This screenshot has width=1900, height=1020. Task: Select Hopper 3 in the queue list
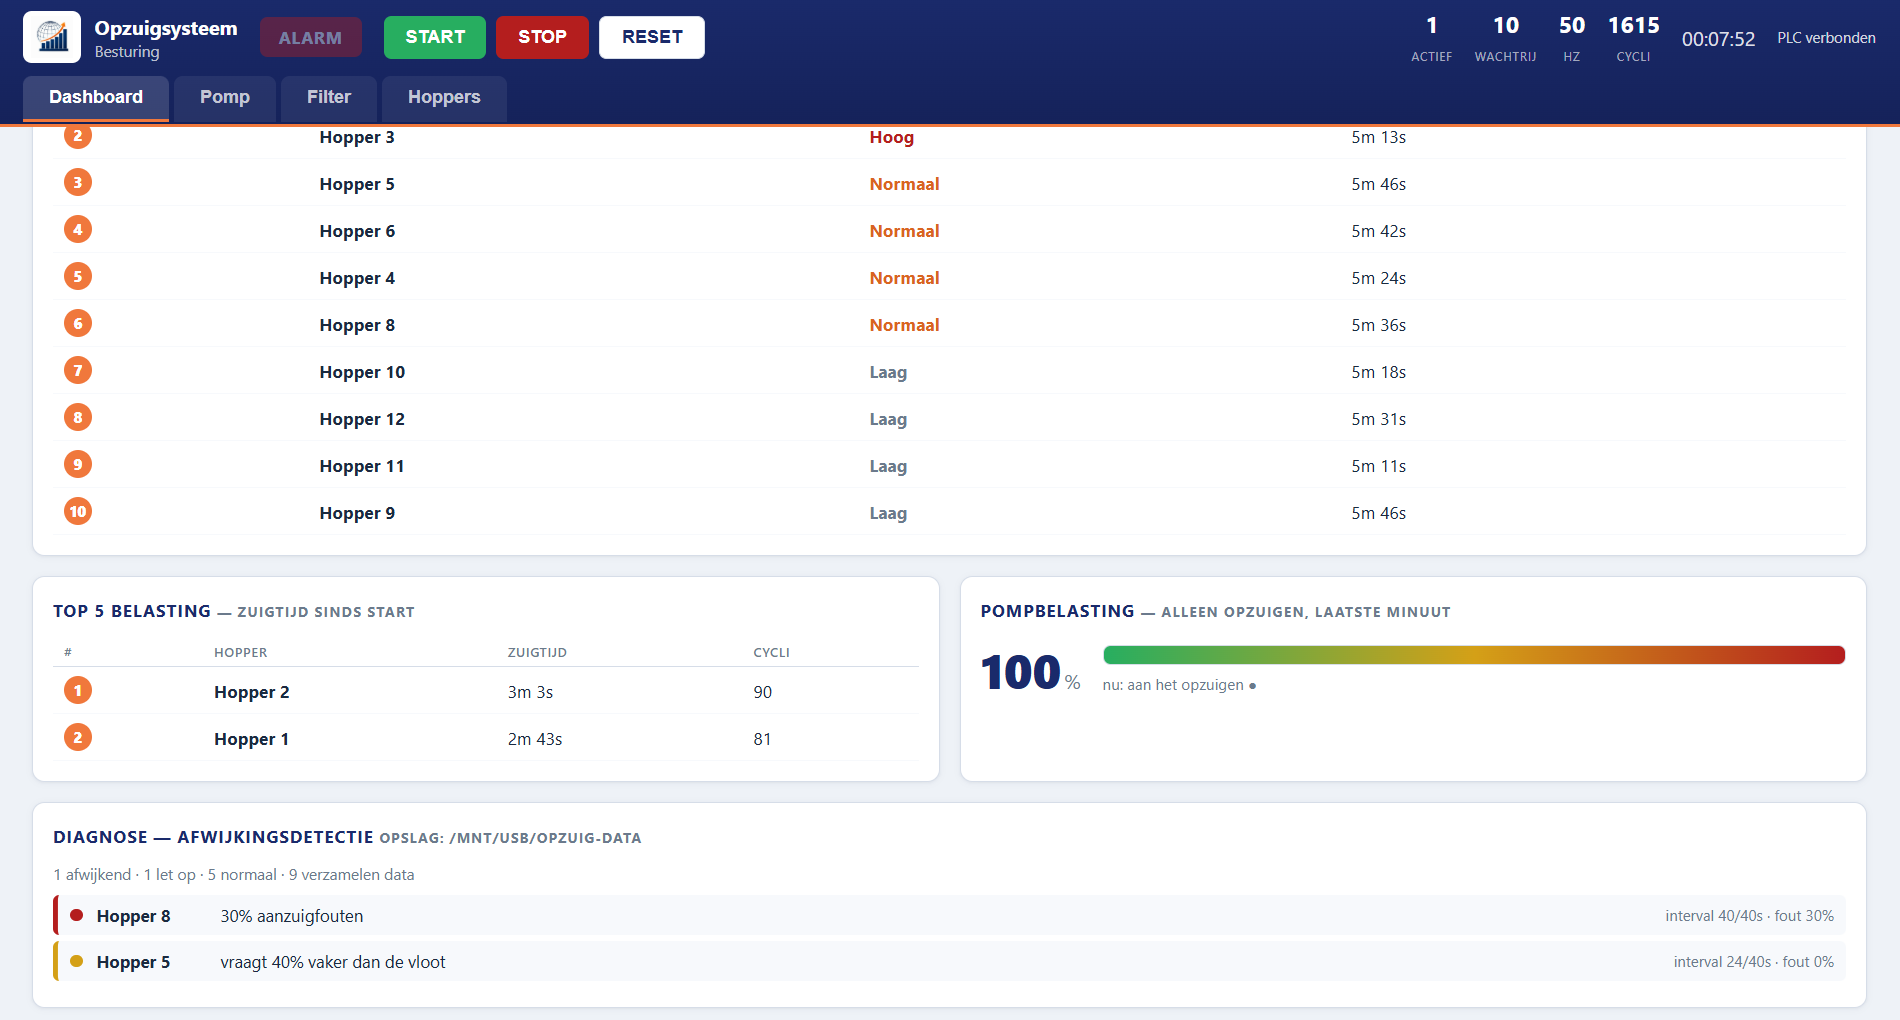coord(357,137)
